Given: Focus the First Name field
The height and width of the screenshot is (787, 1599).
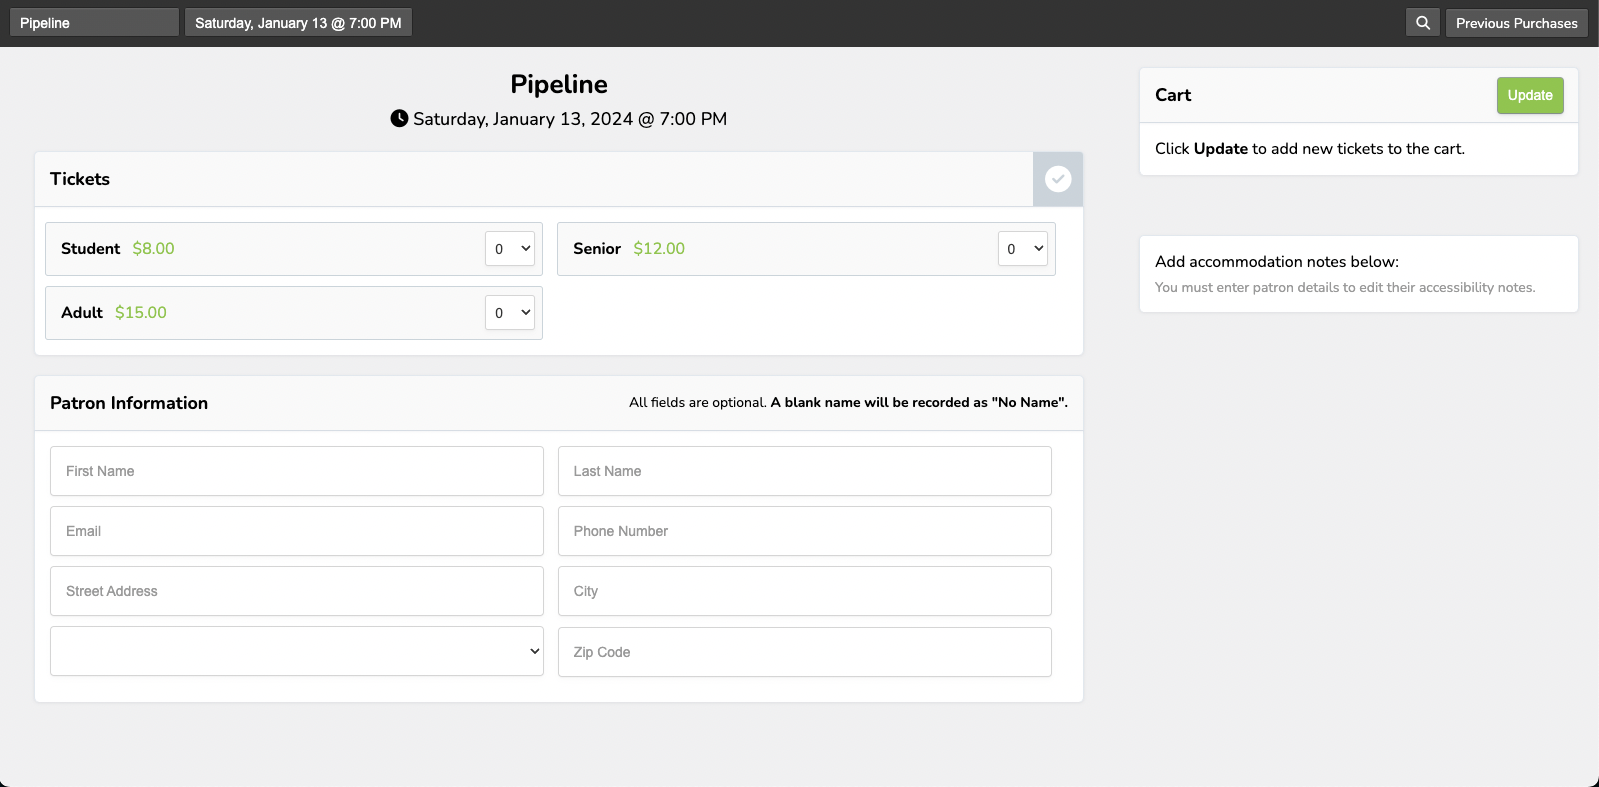Looking at the screenshot, I should pos(297,471).
